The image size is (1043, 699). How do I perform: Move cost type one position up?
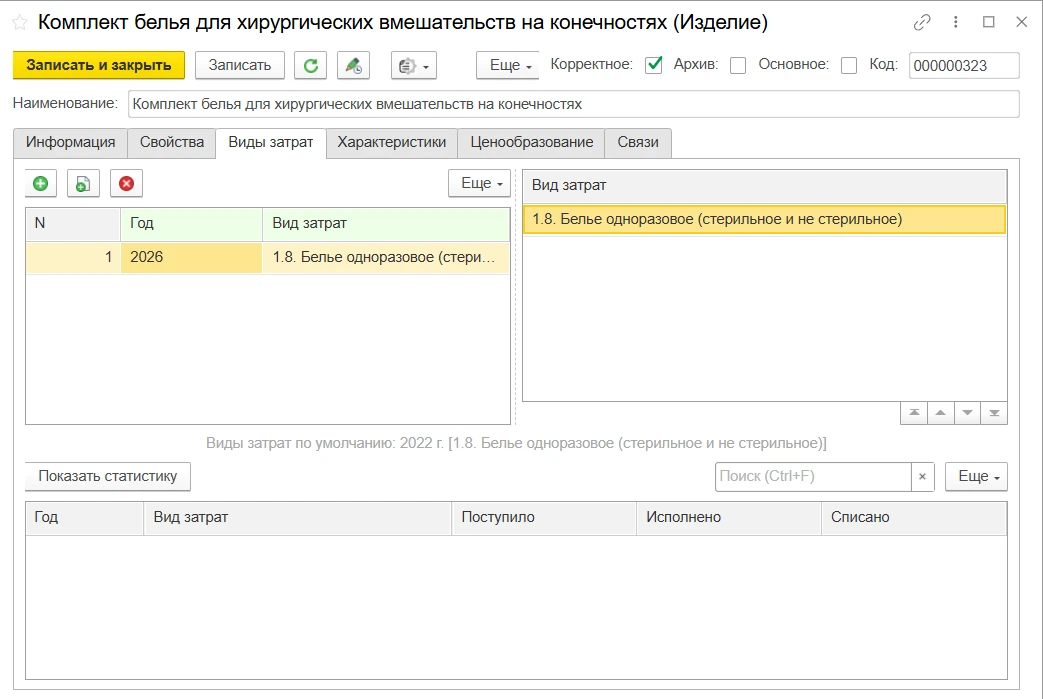[941, 413]
